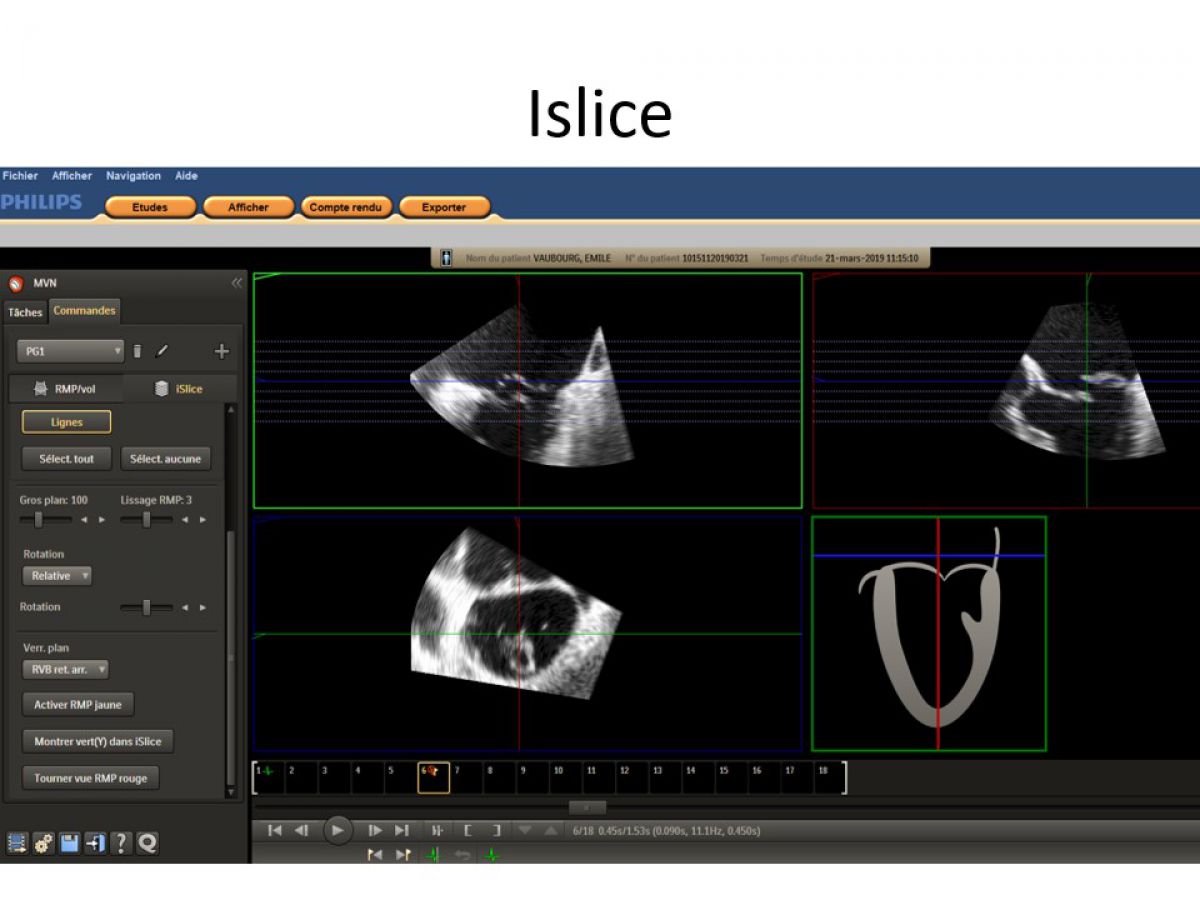
Task: Click Sélect. aucune button
Action: (x=166, y=459)
